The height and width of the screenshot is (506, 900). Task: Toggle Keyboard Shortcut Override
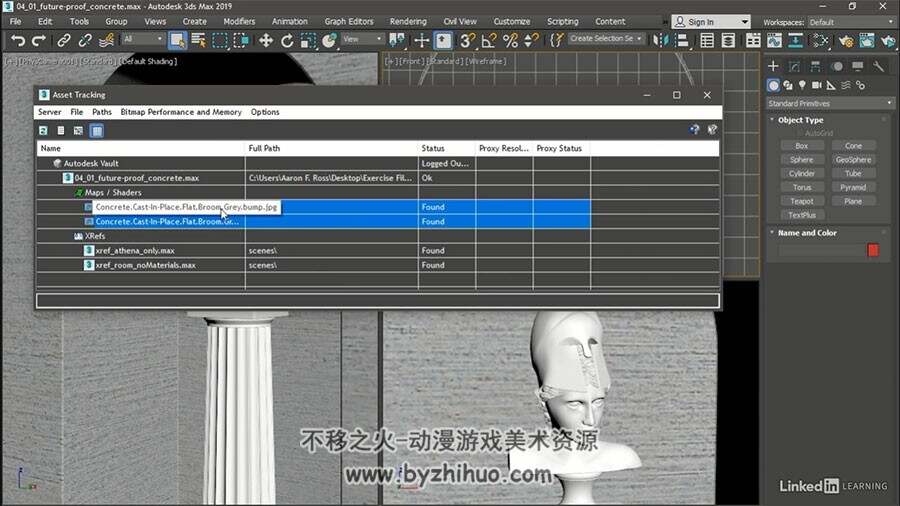pos(443,41)
